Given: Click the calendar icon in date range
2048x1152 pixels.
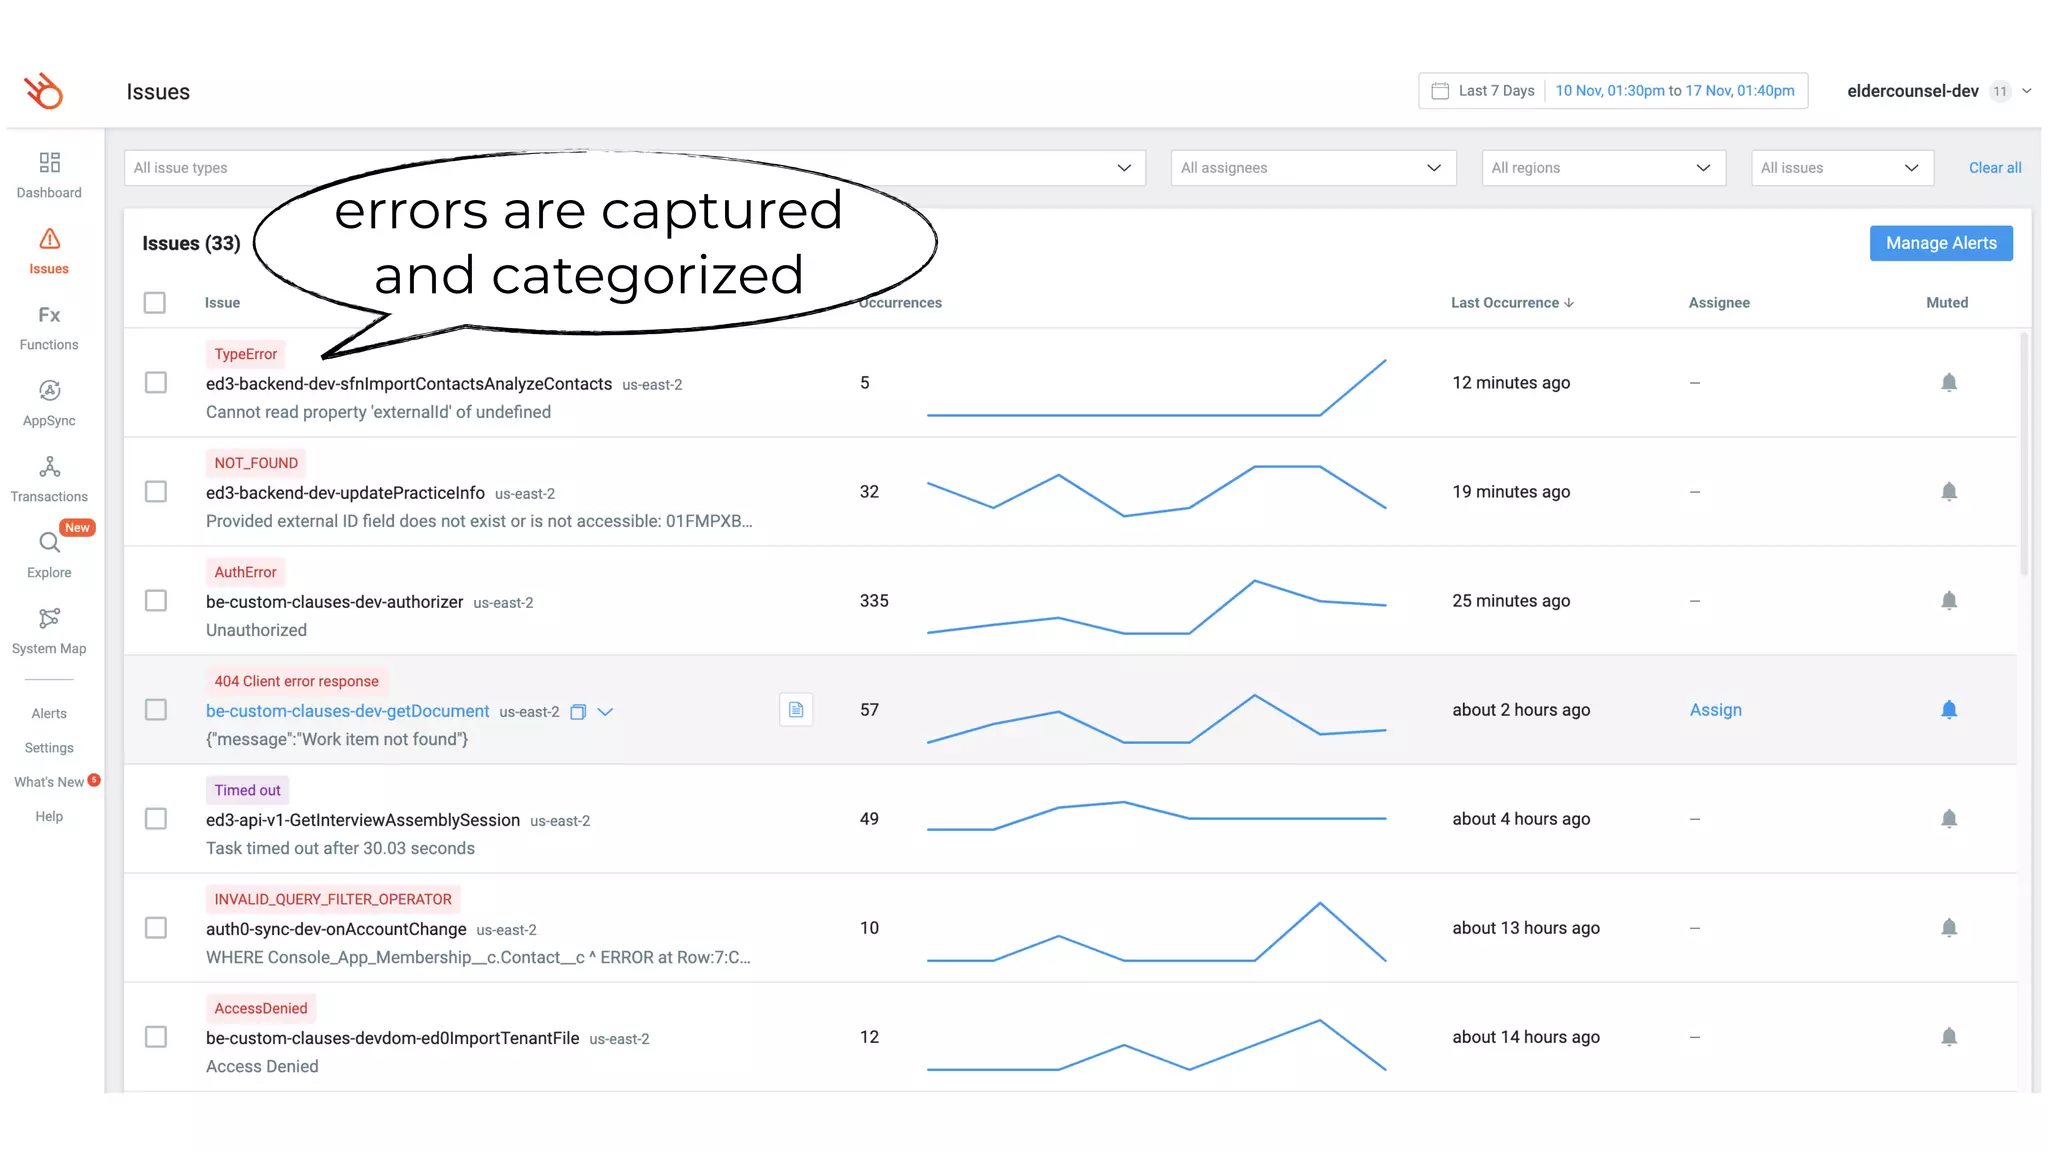Looking at the screenshot, I should 1440,91.
